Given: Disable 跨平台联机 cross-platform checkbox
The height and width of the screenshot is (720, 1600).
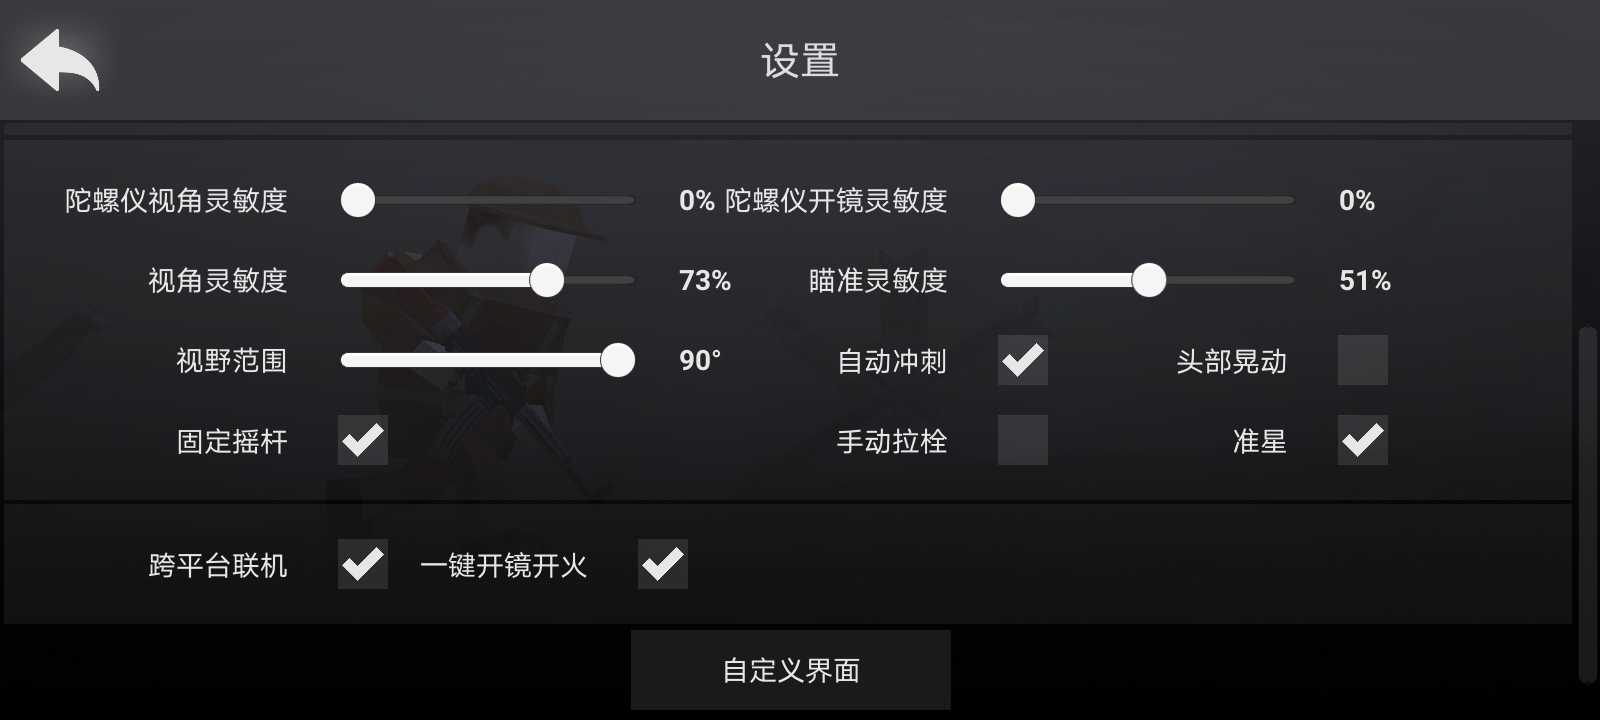Looking at the screenshot, I should pos(363,564).
